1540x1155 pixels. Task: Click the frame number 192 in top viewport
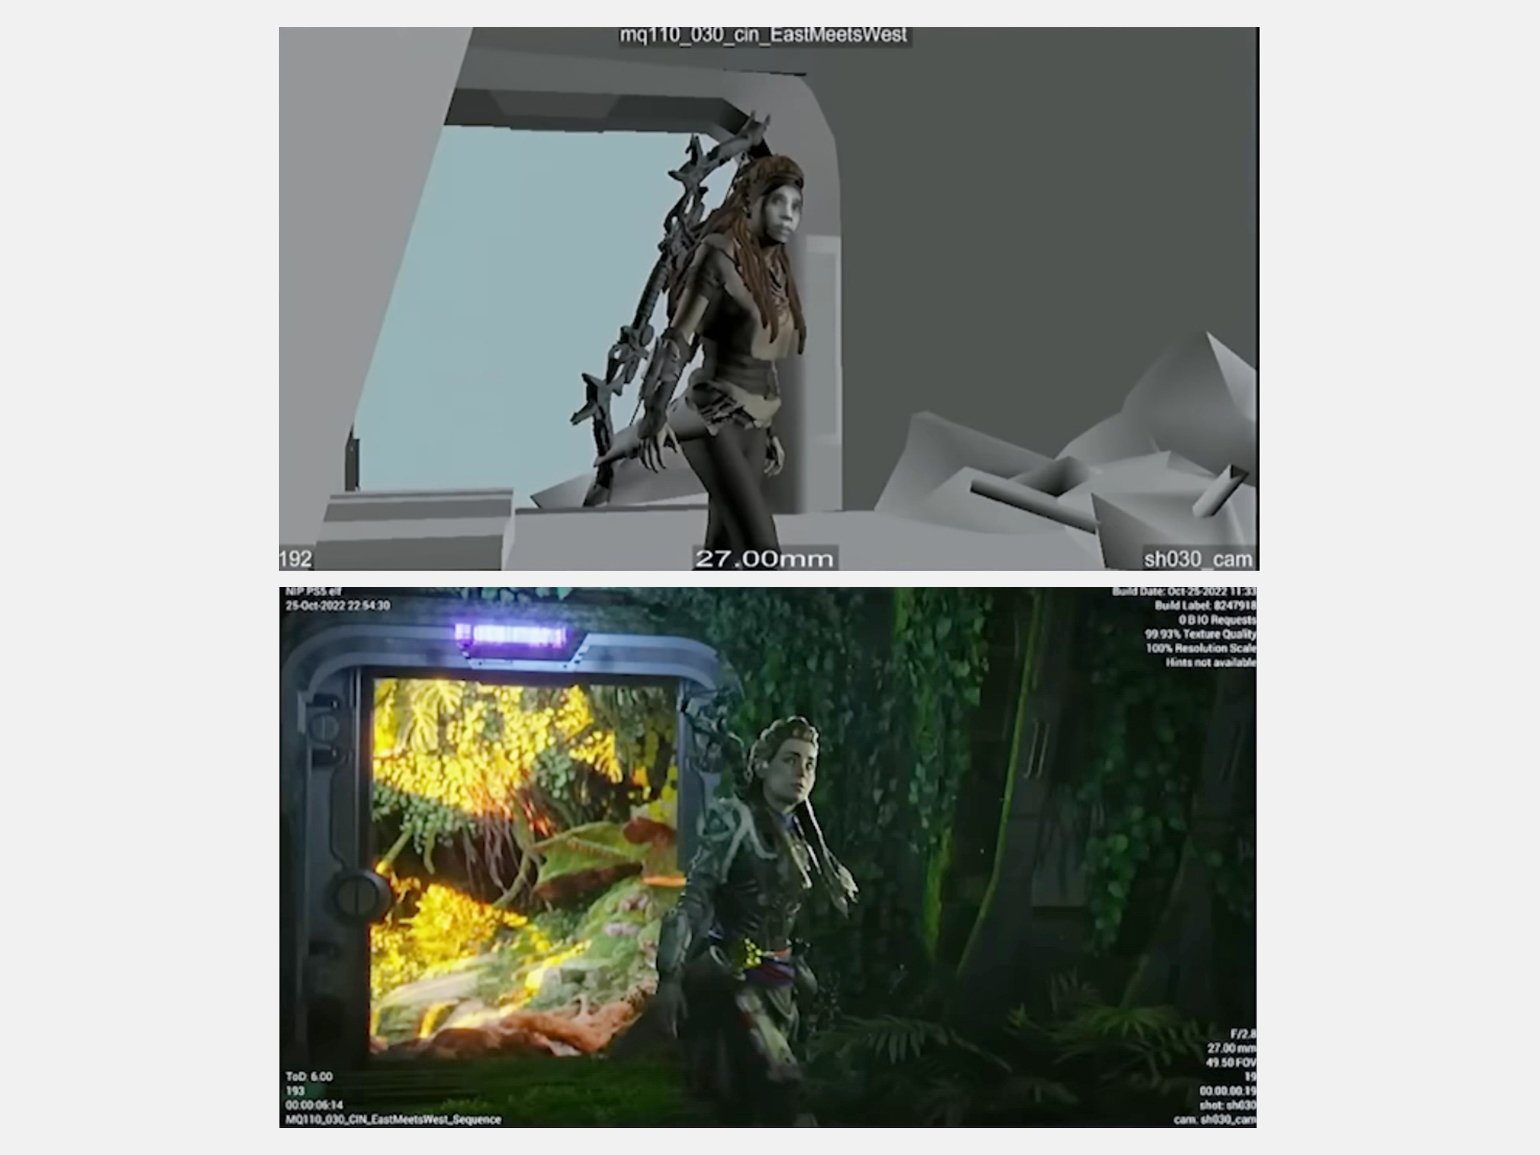tap(296, 558)
